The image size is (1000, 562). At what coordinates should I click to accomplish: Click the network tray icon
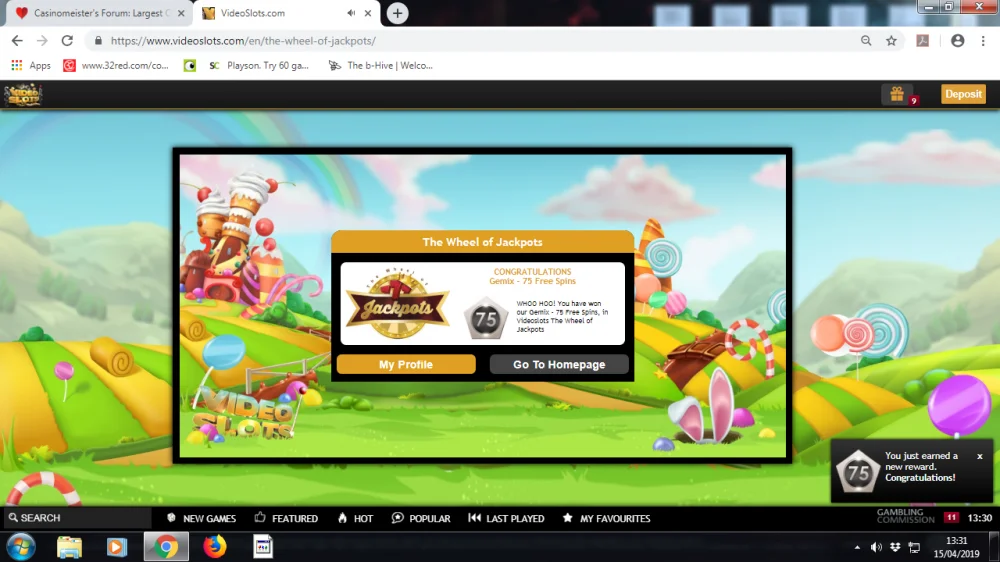tap(914, 547)
